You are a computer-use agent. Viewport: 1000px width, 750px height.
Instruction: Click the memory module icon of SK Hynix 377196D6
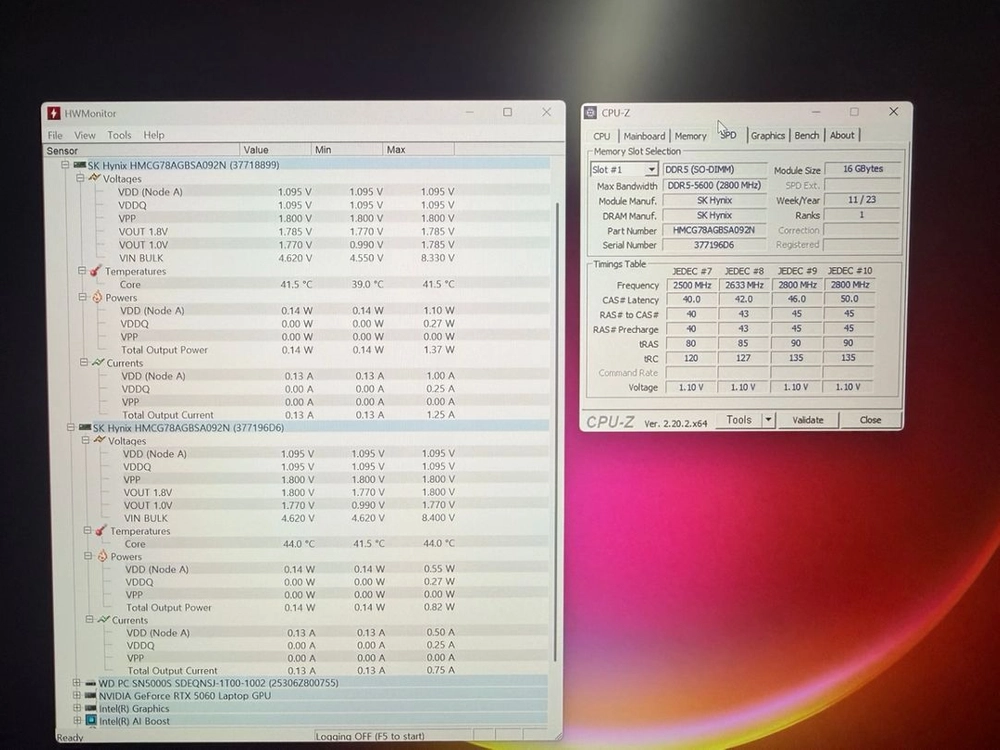(85, 427)
